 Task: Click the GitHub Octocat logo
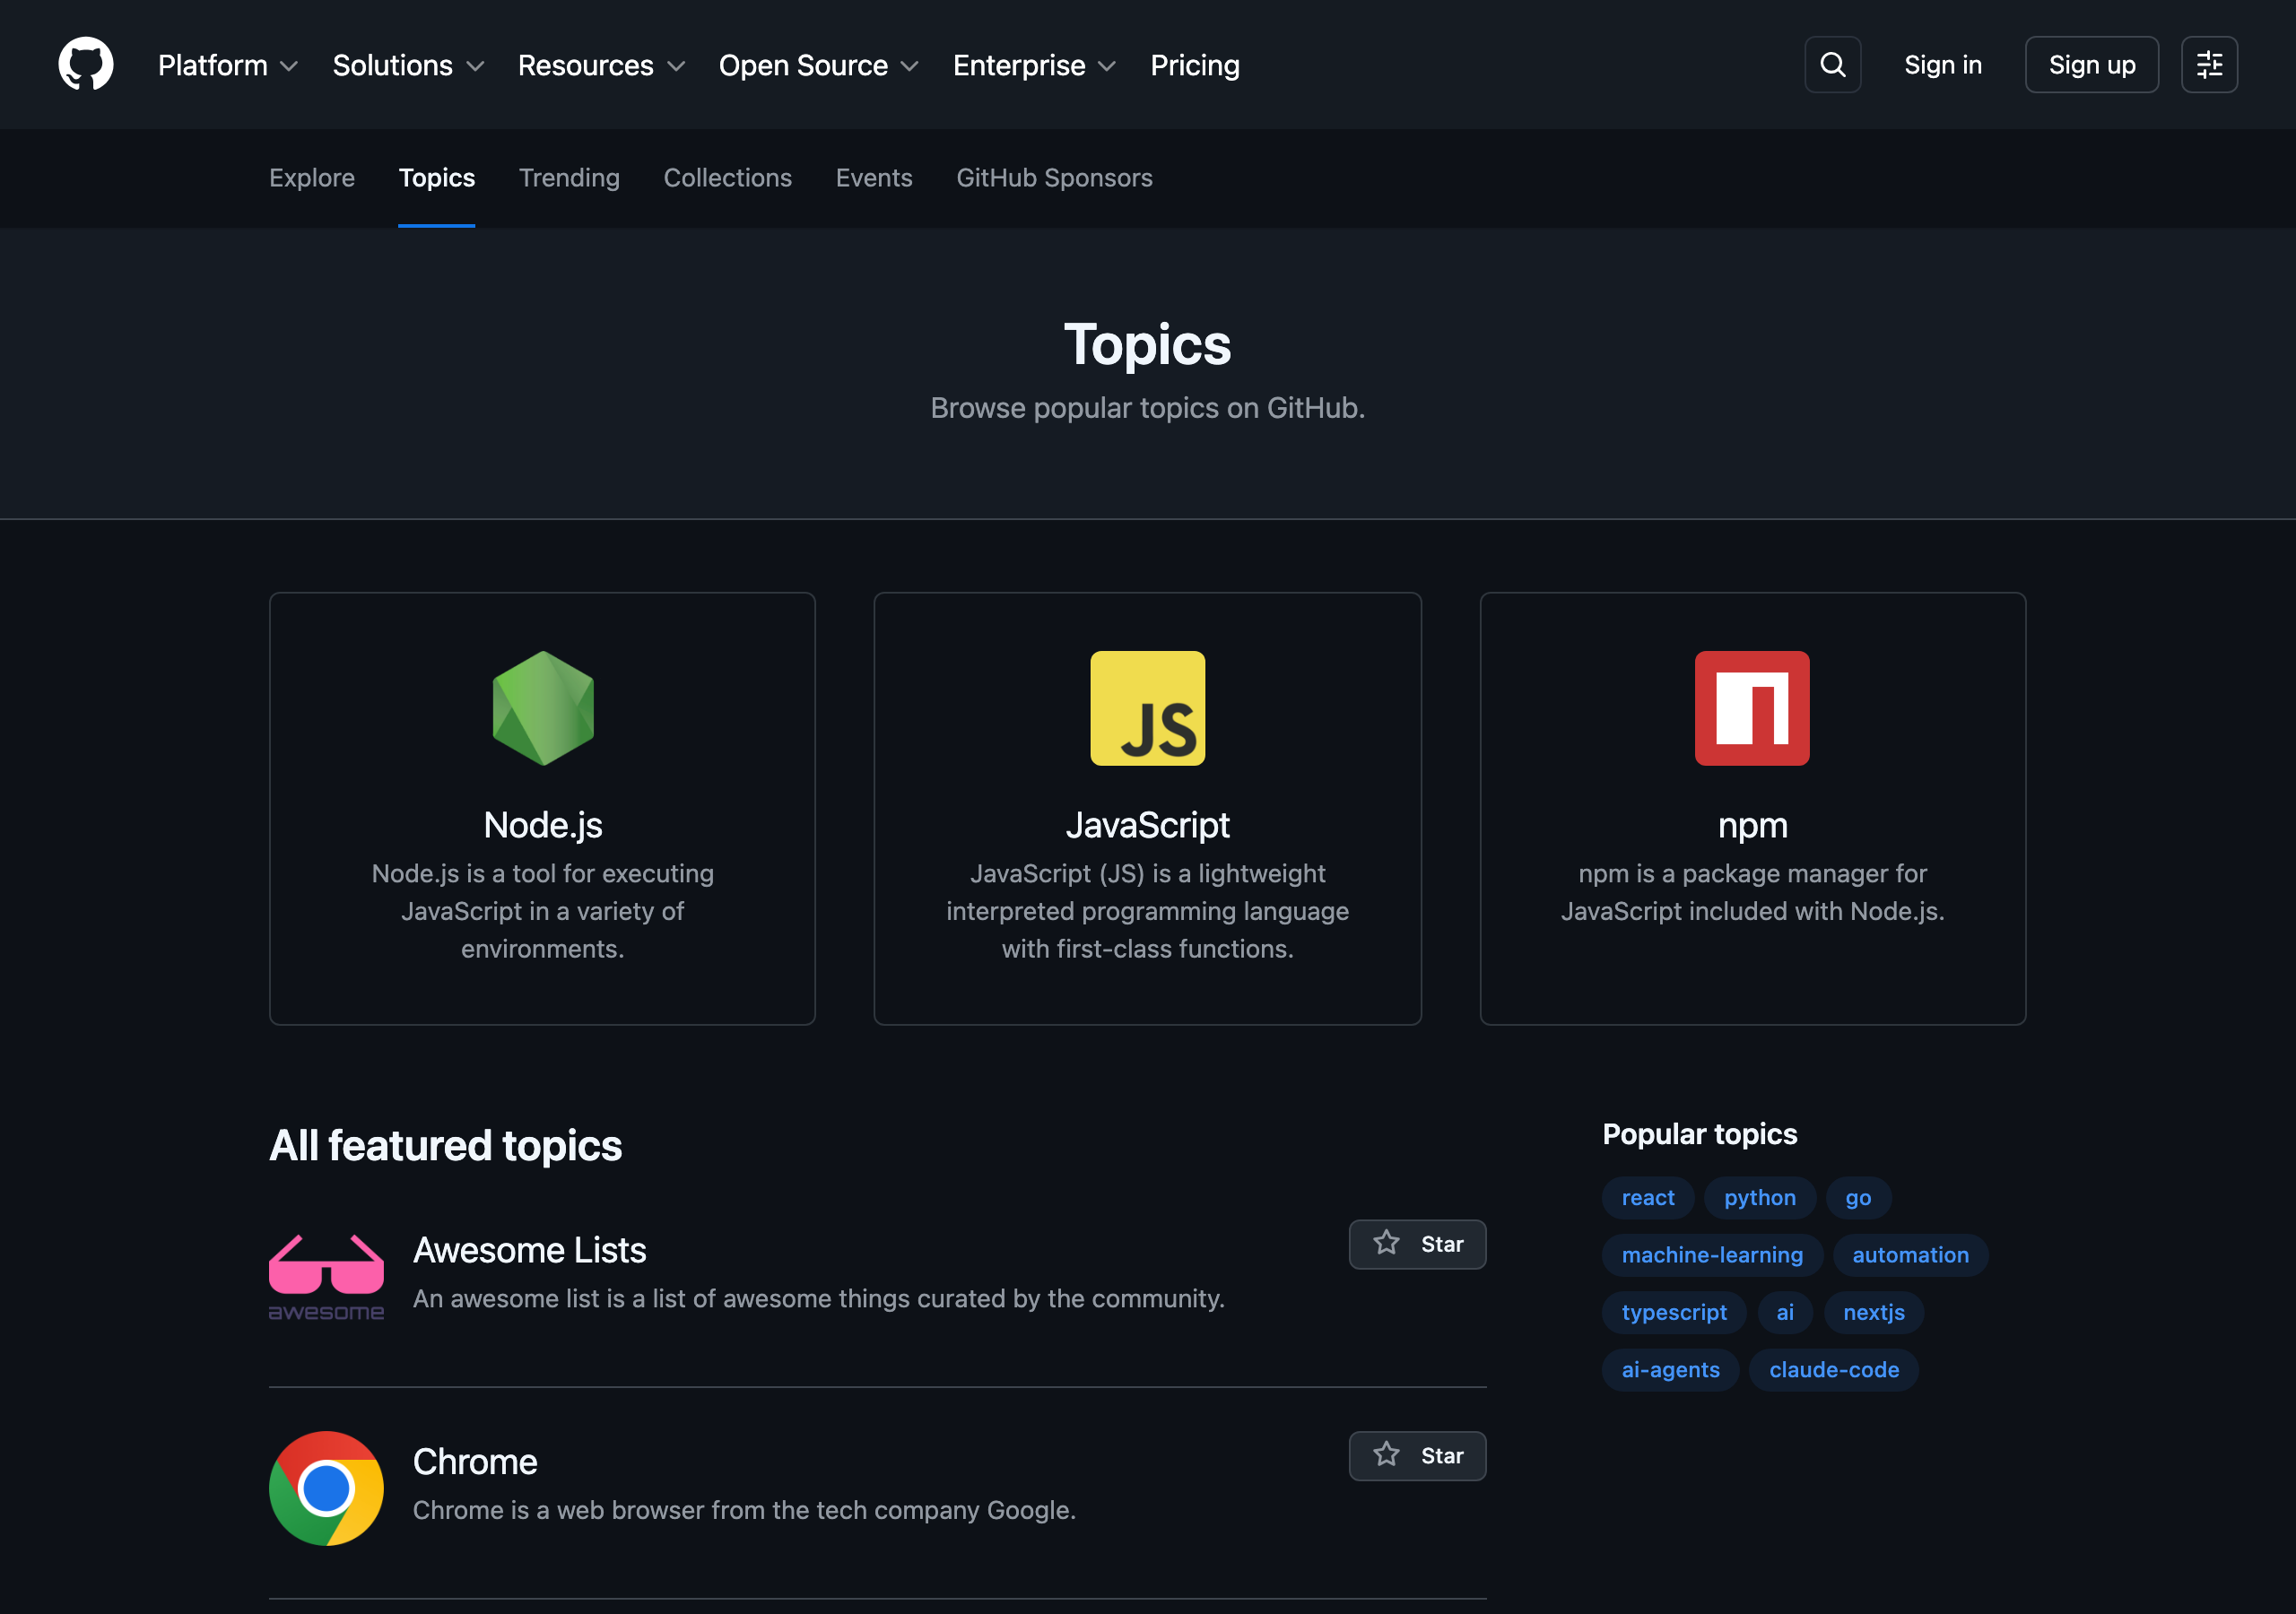(86, 65)
